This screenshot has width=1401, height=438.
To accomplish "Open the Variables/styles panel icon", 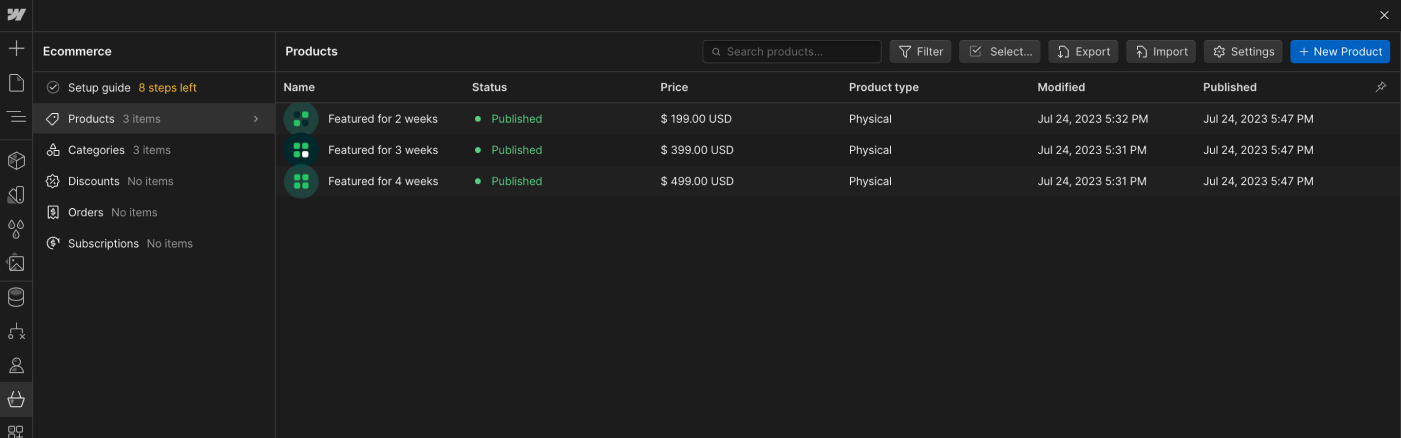I will click(x=16, y=195).
